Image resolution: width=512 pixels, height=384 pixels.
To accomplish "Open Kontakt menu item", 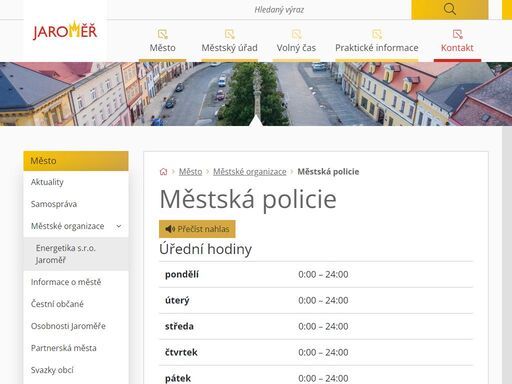I will (457, 48).
